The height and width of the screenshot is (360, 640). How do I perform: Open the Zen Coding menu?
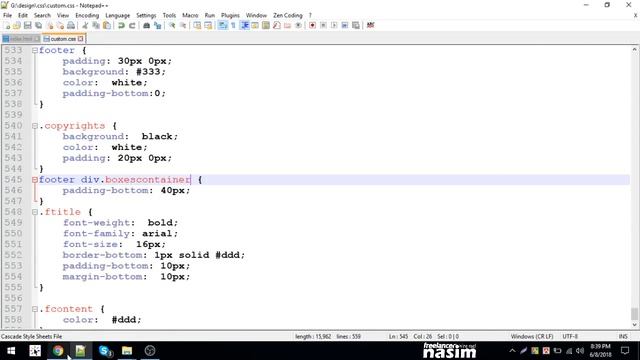[x=288, y=15]
